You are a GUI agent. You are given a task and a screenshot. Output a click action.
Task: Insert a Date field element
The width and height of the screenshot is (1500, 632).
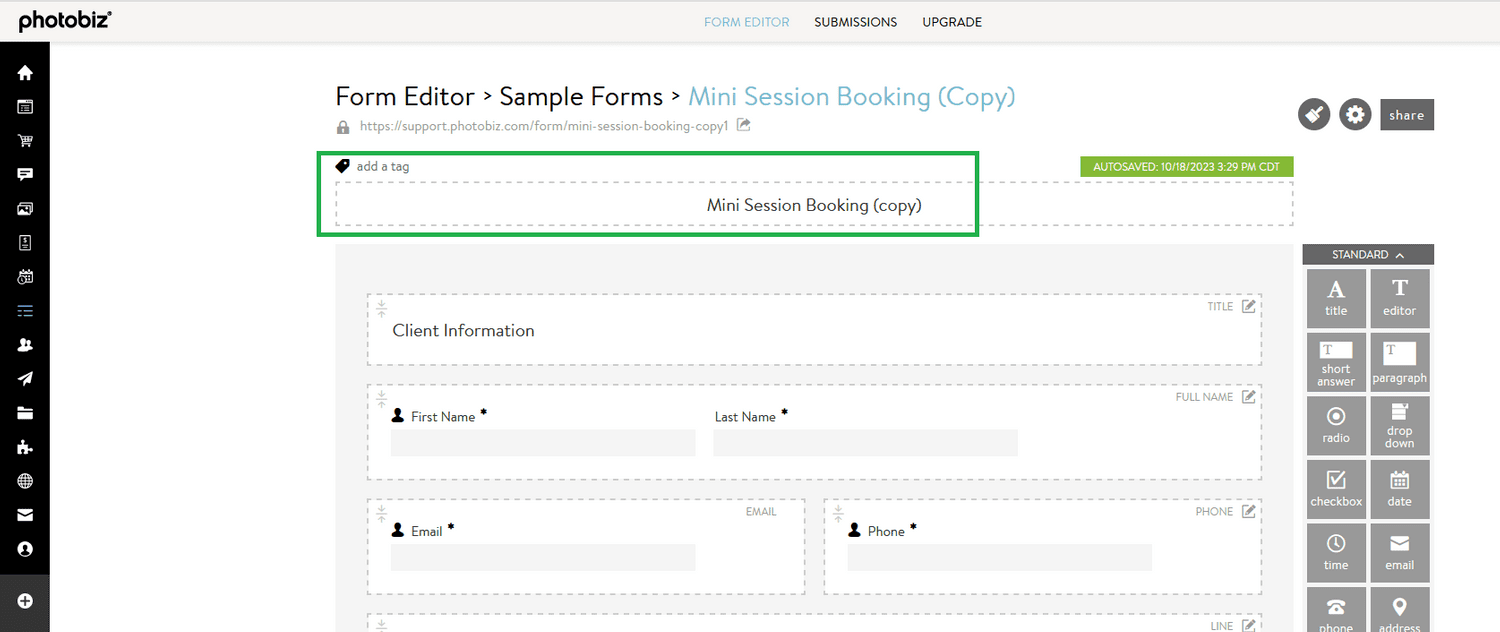tap(1399, 489)
